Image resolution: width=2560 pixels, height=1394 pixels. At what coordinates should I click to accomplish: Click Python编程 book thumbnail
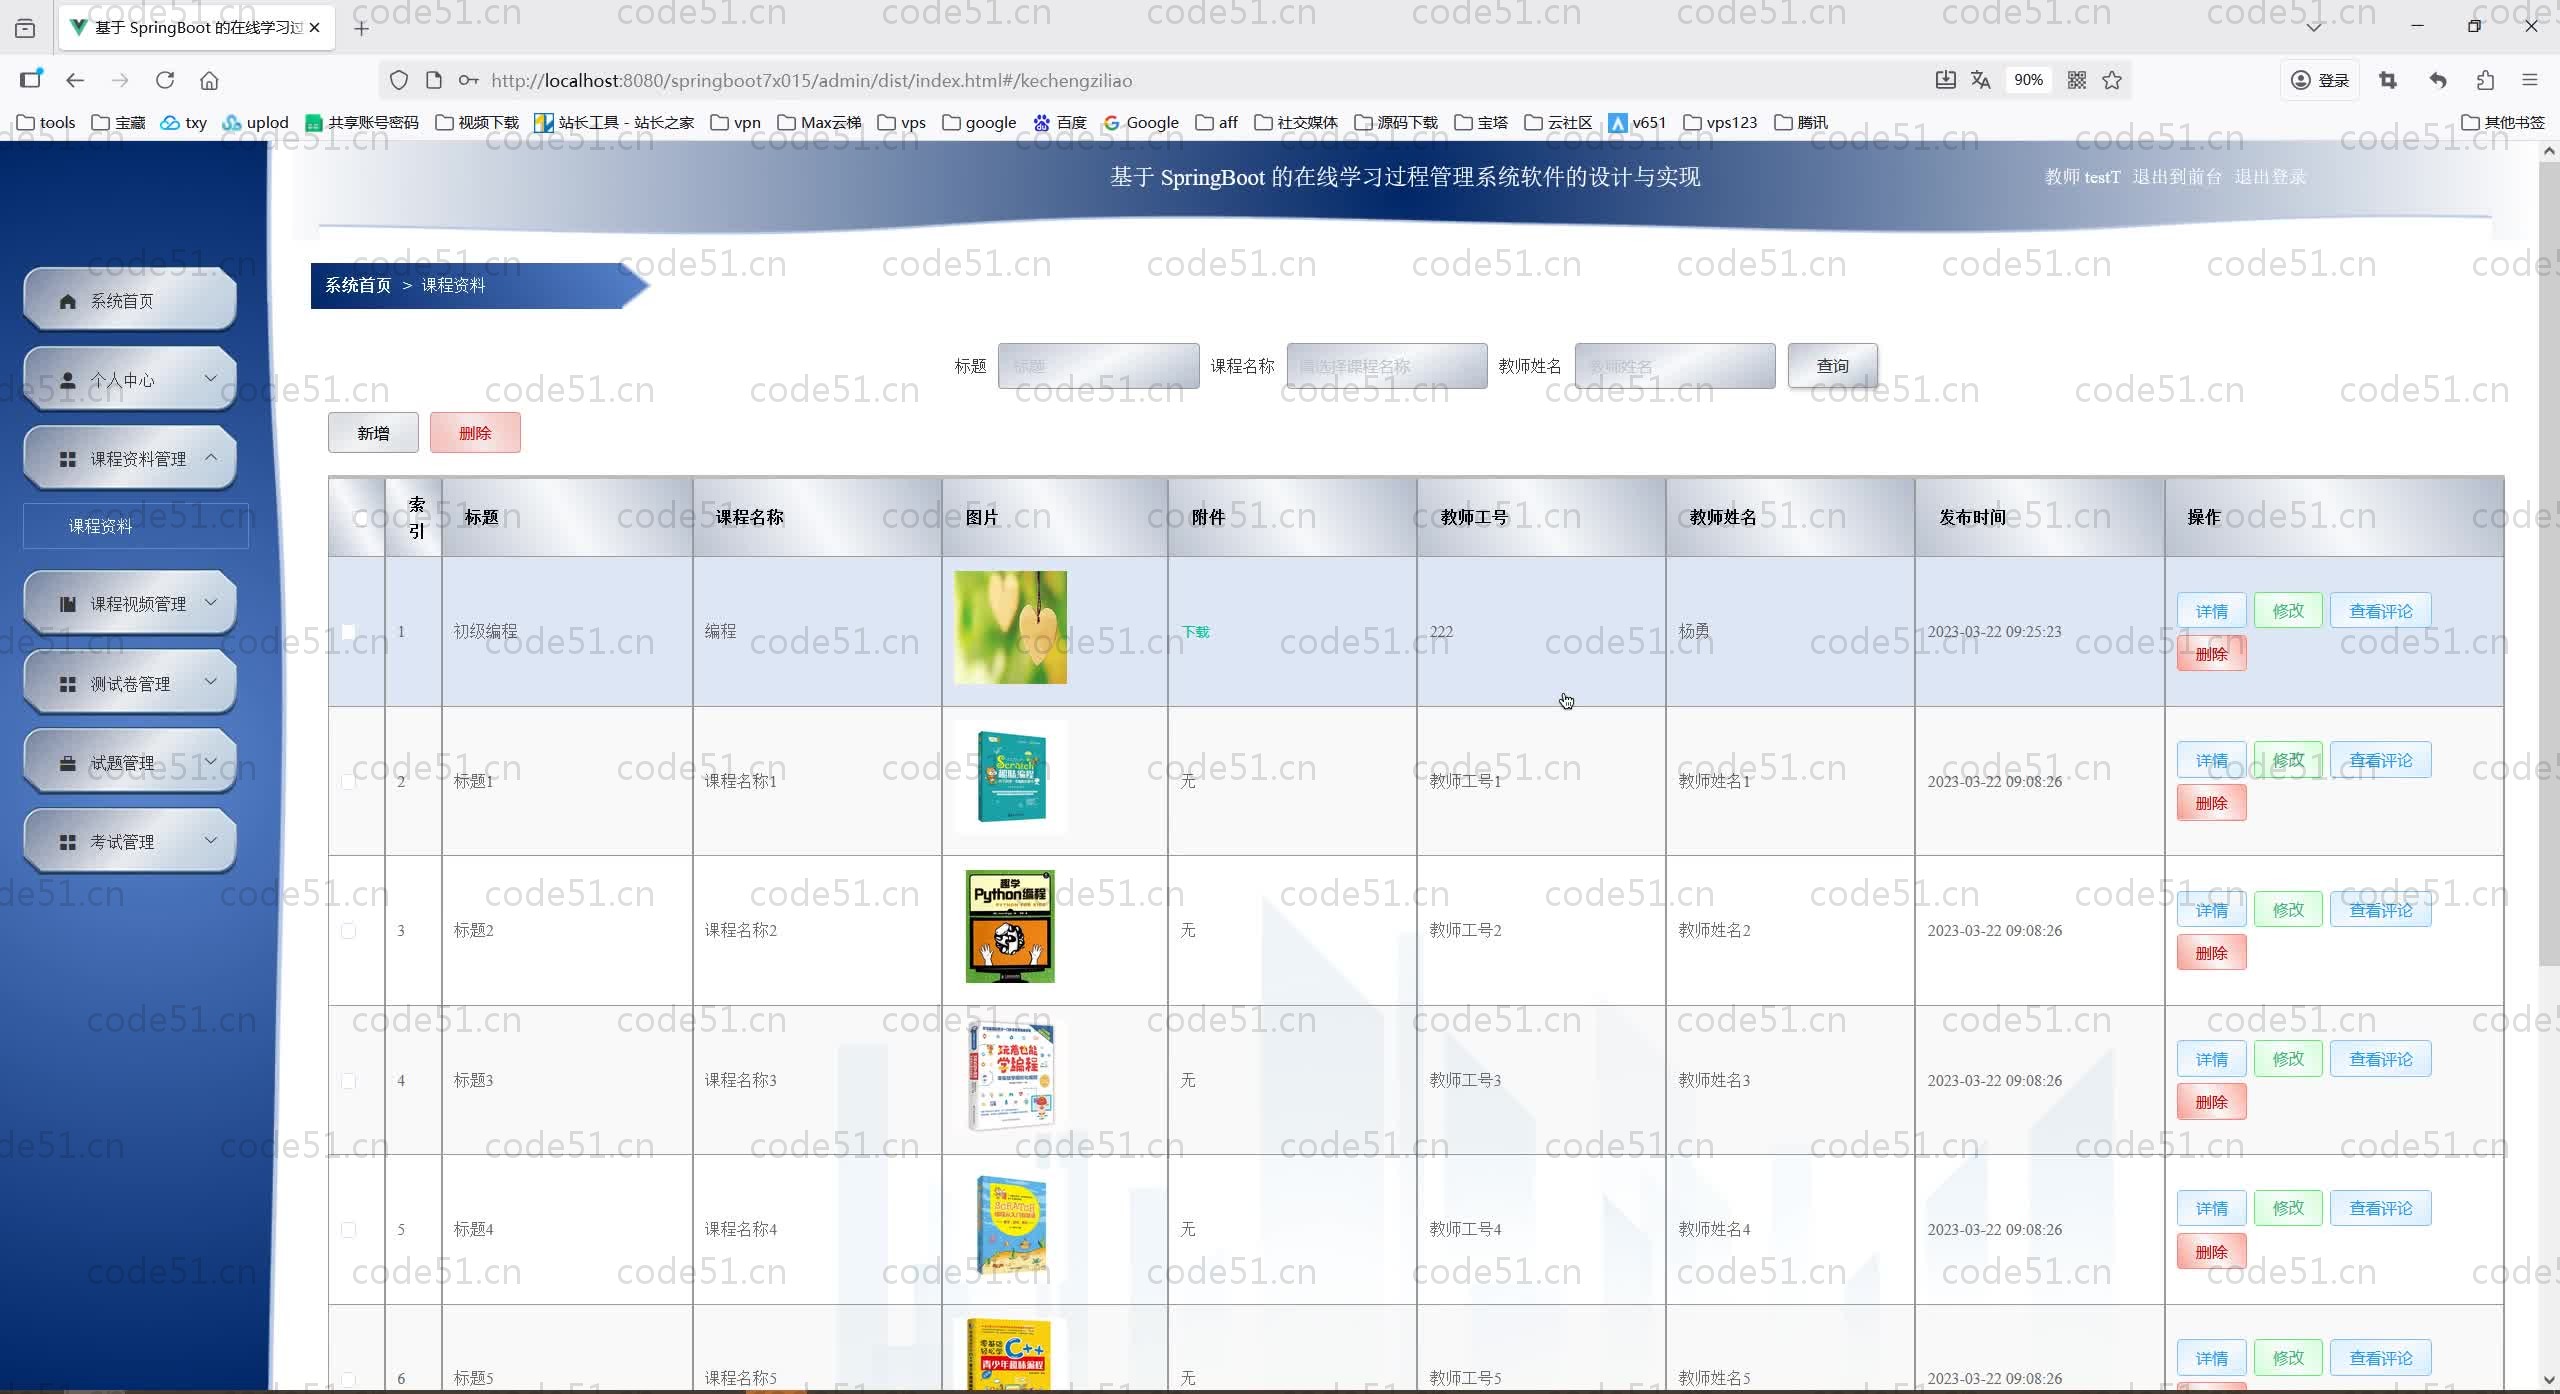(1010, 926)
